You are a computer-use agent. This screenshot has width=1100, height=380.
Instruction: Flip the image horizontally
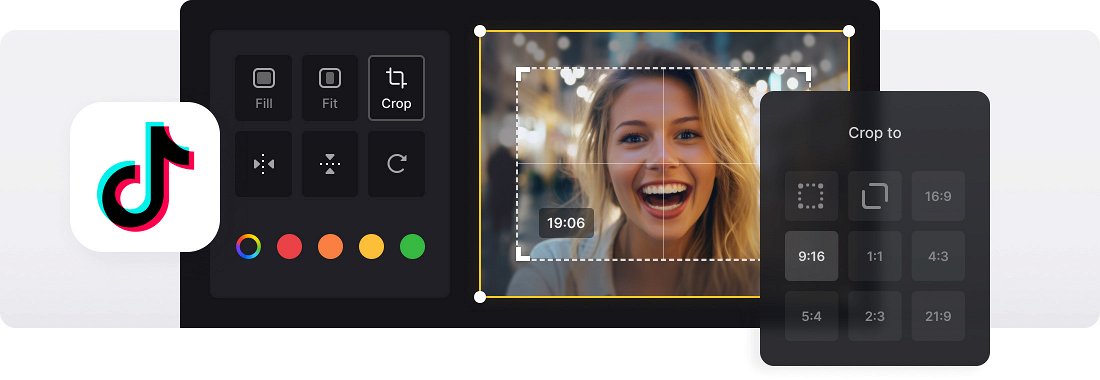263,164
